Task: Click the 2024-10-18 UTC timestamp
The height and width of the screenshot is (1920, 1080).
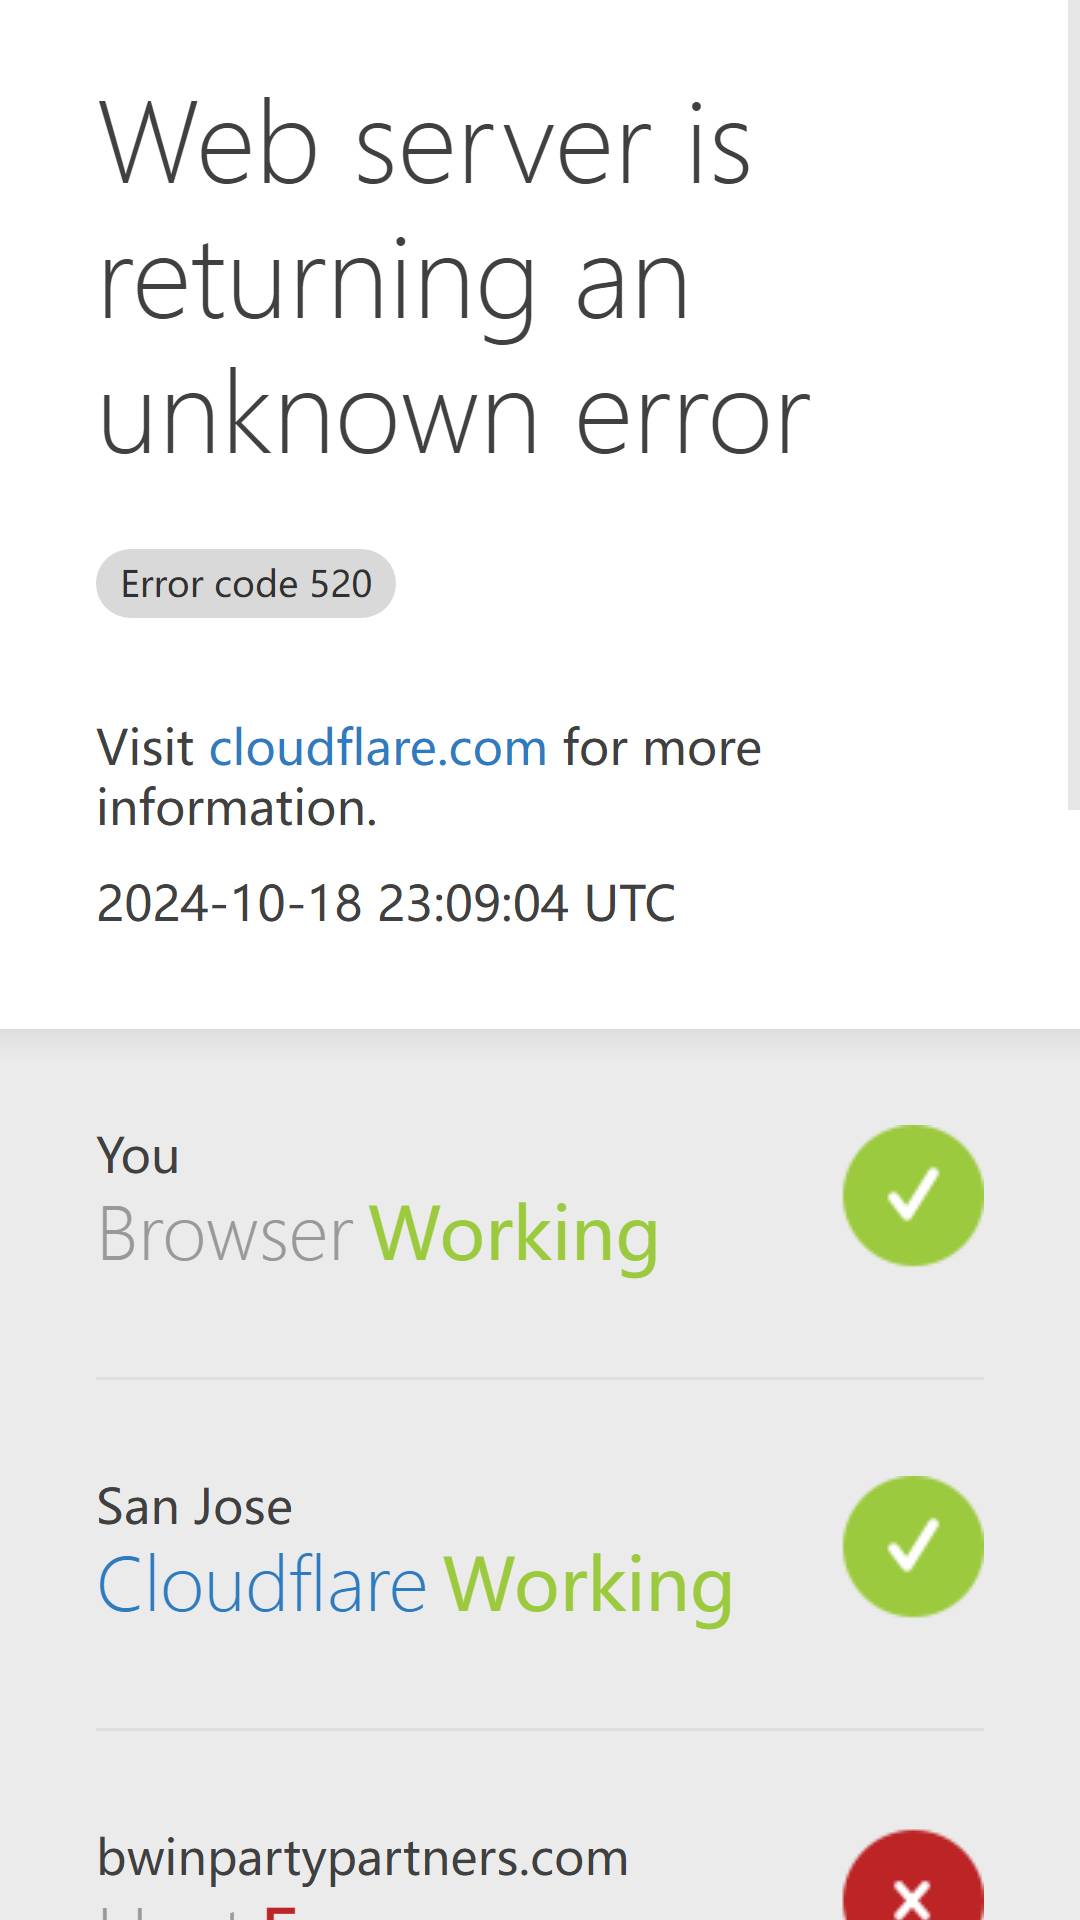Action: [x=386, y=903]
